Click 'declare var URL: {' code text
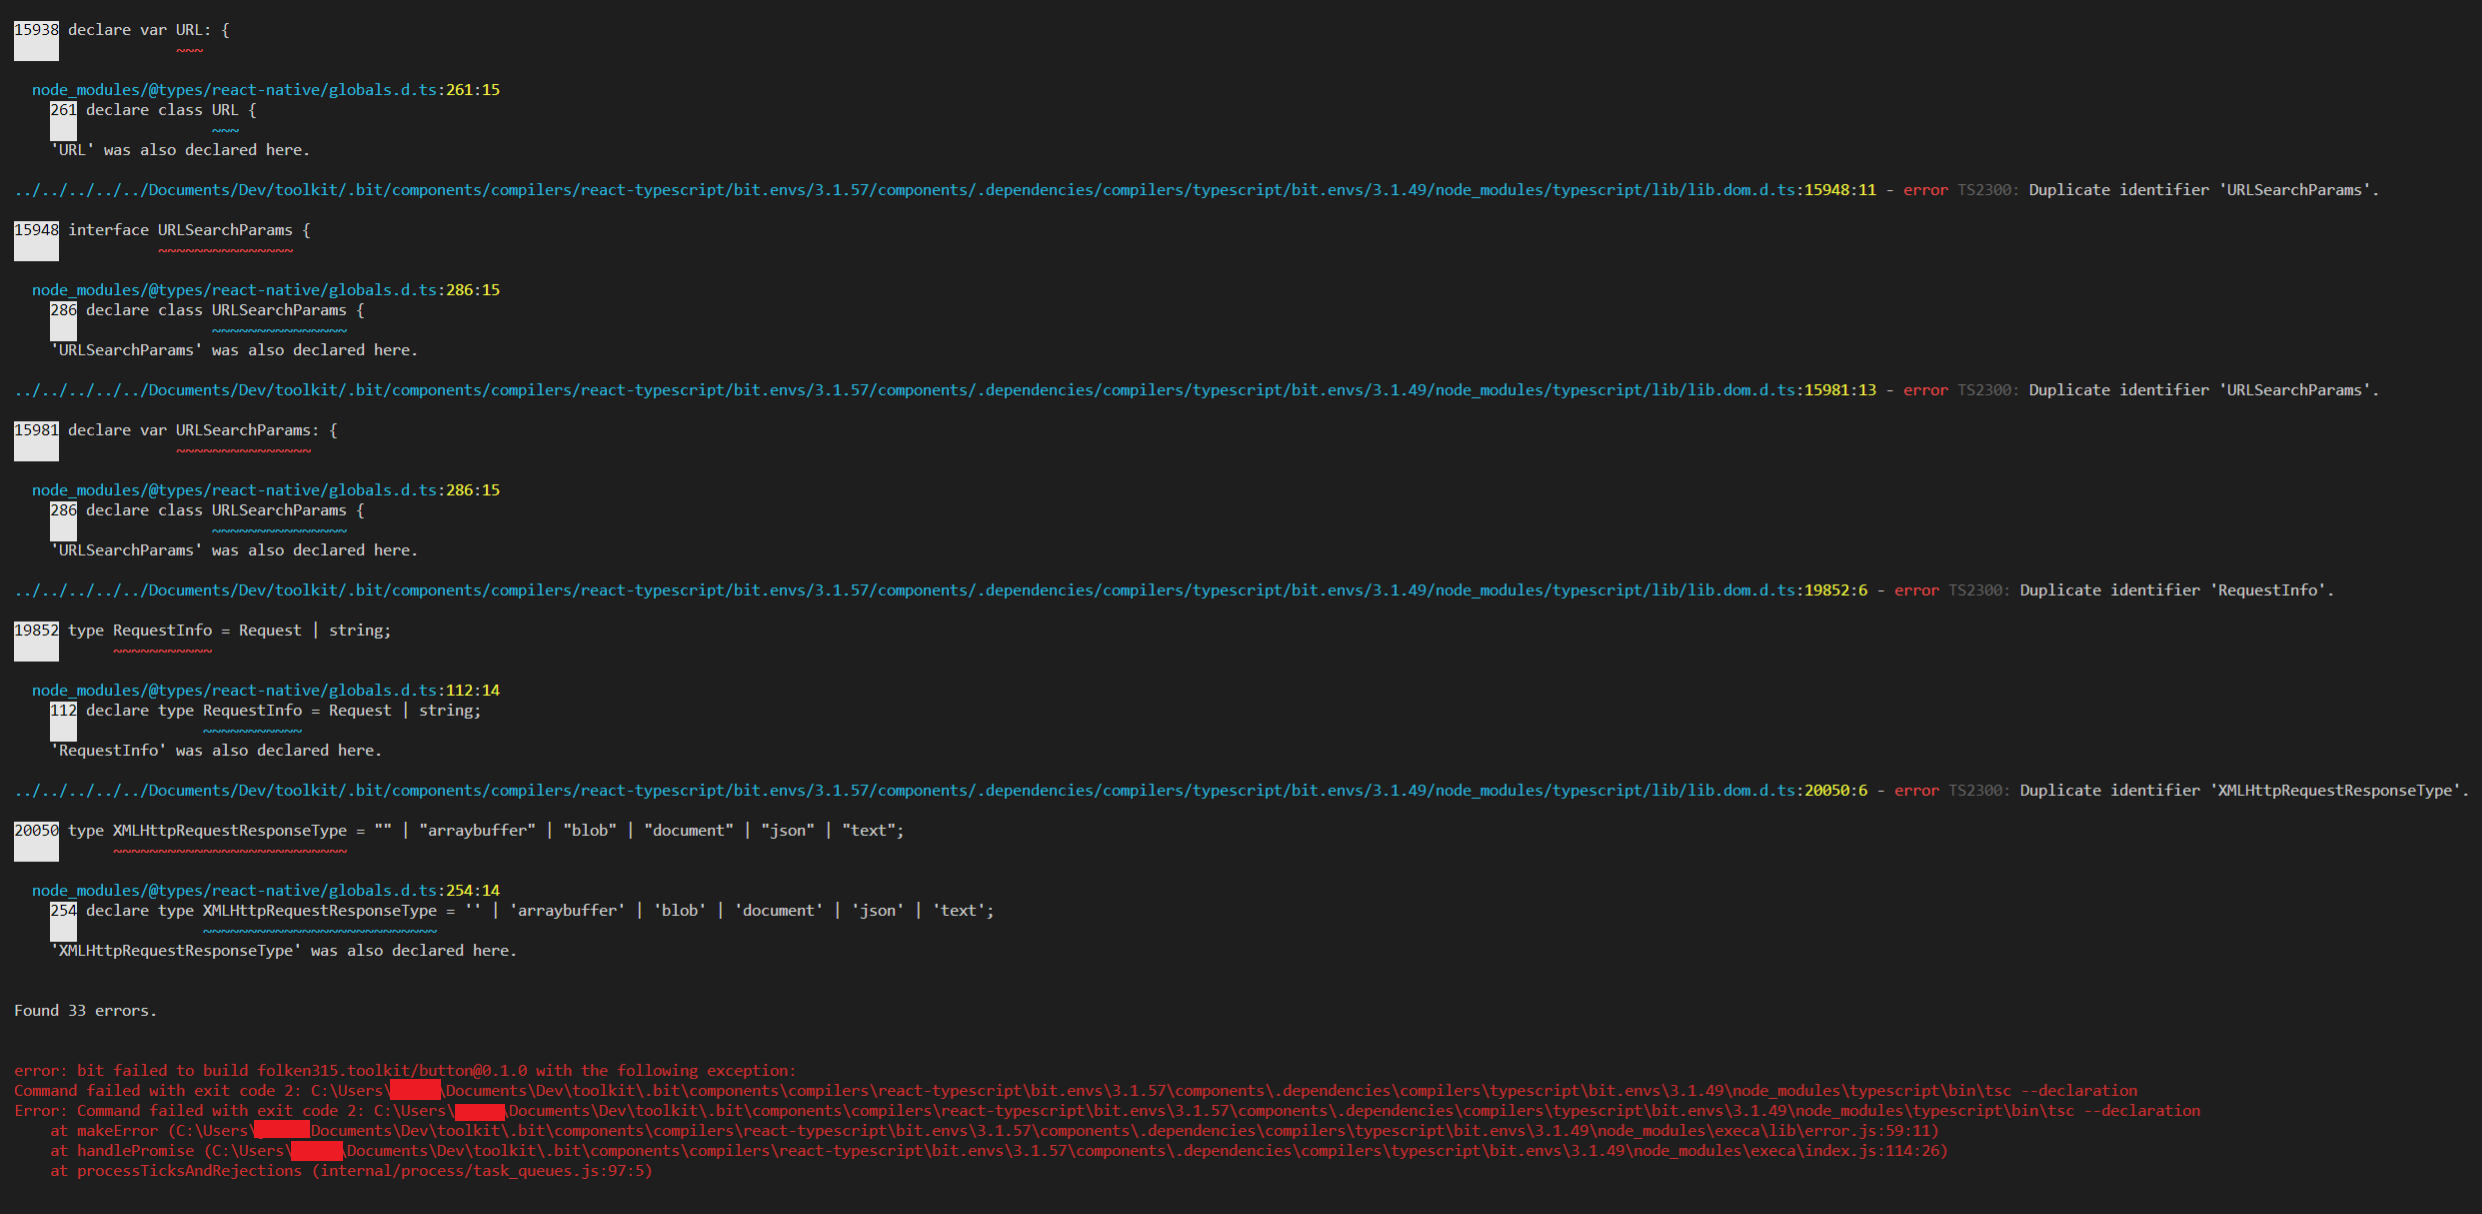This screenshot has height=1214, width=2482. [149, 30]
